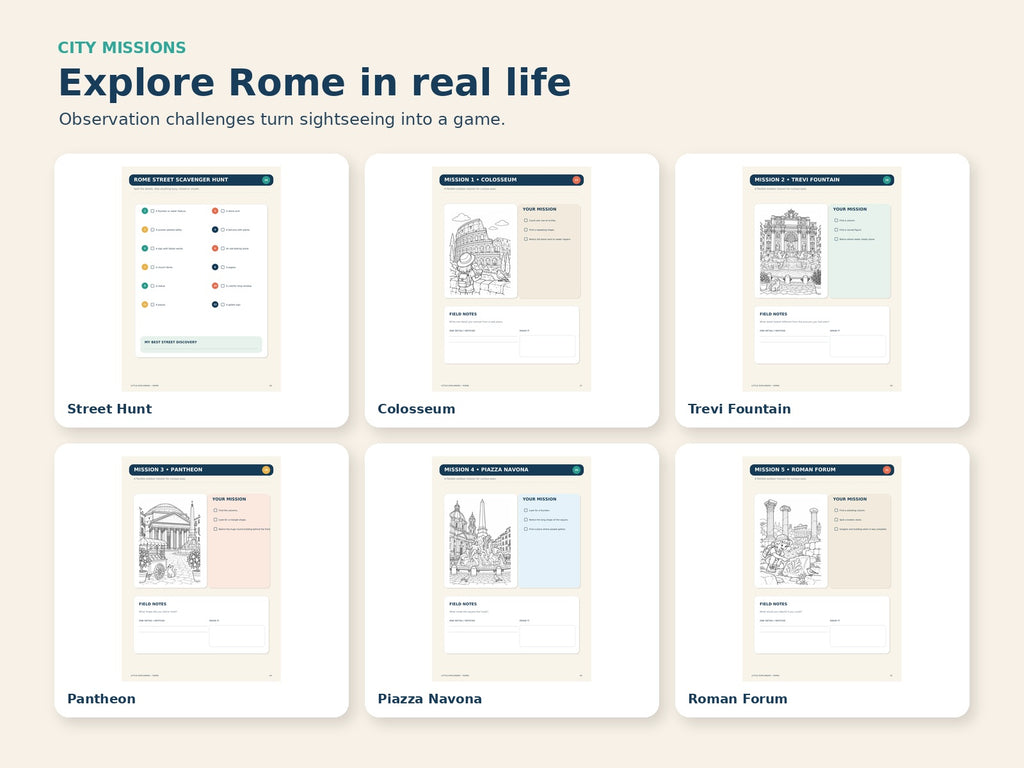Open the Street Hunt page thumbnail
Image resolution: width=1024 pixels, height=768 pixels.
click(201, 279)
